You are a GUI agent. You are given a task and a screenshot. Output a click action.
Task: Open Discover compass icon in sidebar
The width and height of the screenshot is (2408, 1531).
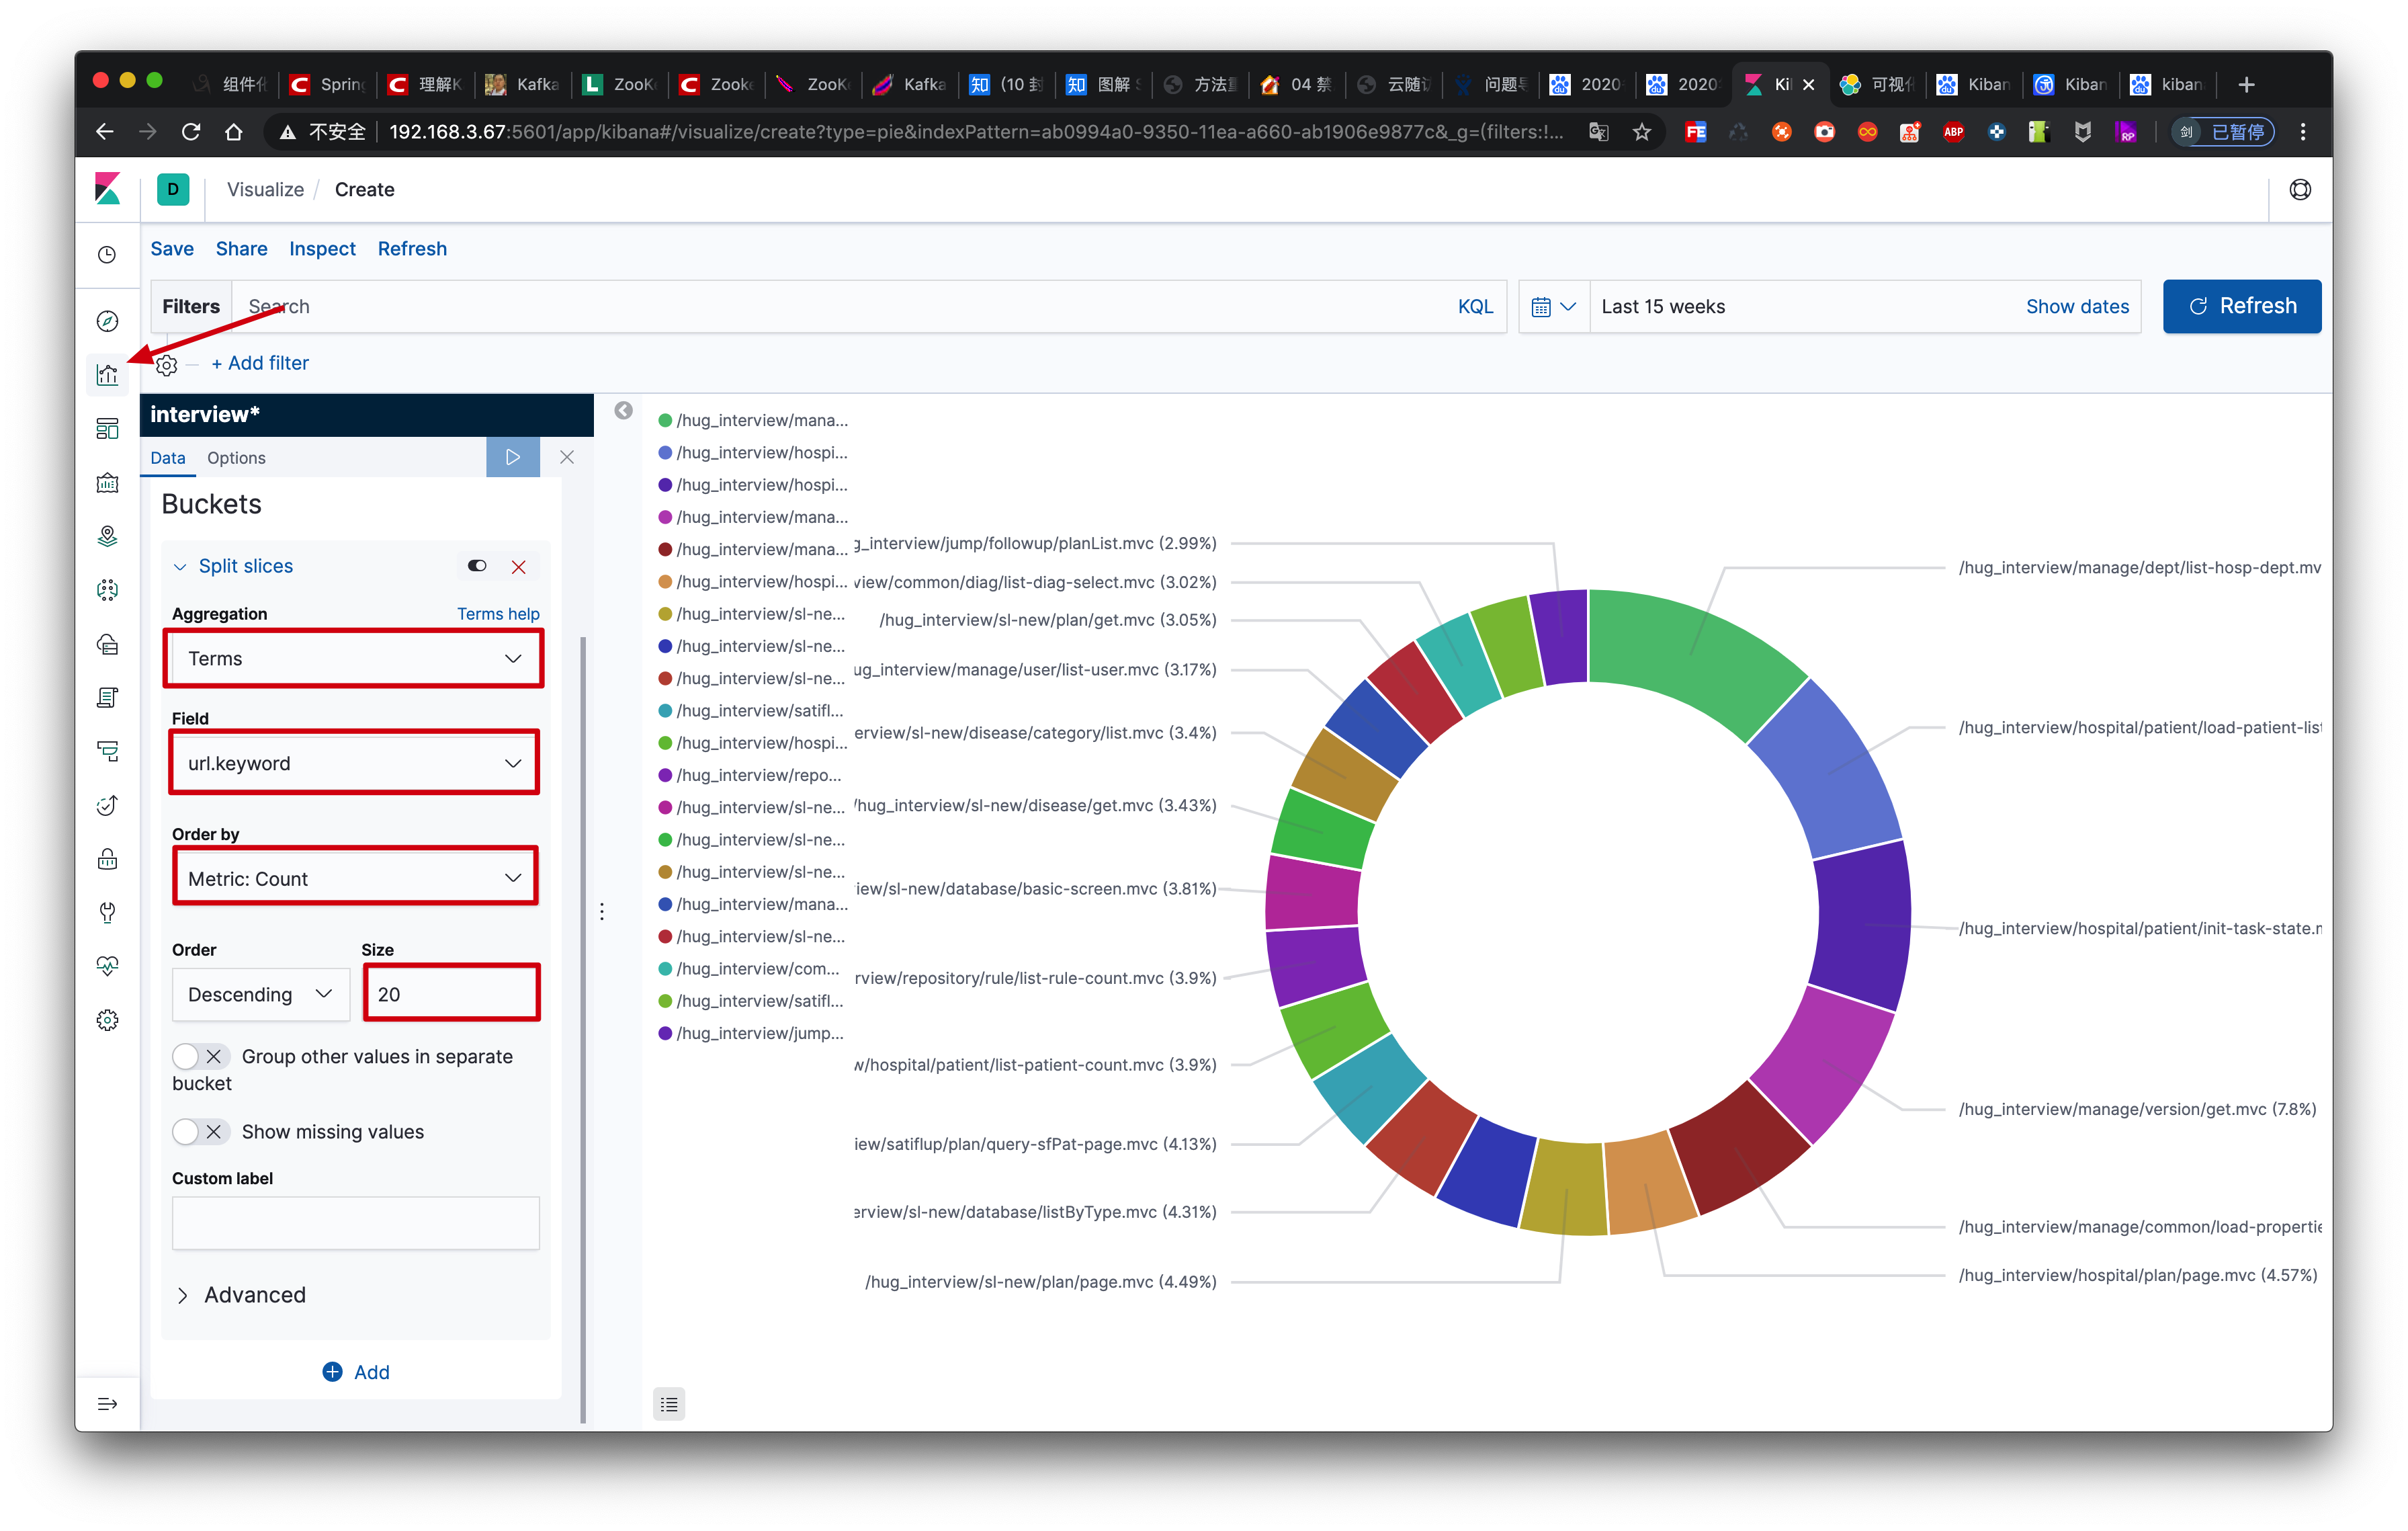[107, 321]
